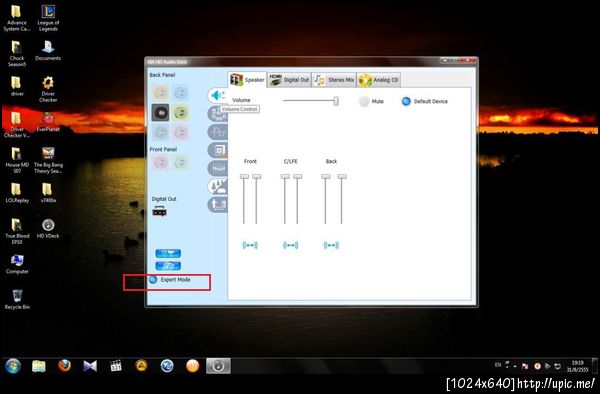Open the Driver Checker gear desktop icon
The height and width of the screenshot is (394, 600).
point(48,89)
